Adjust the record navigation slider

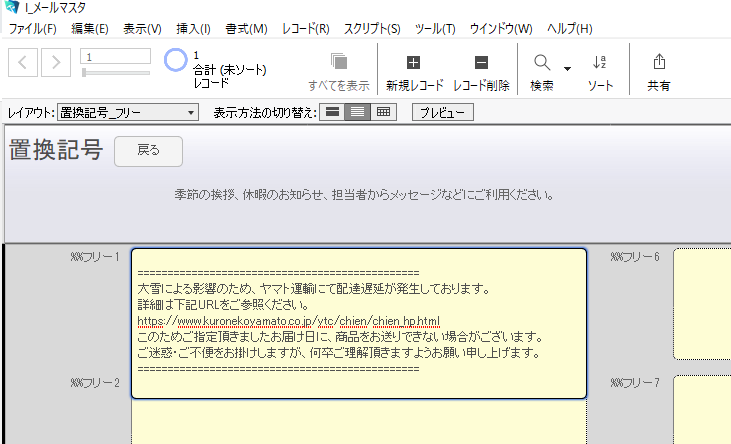[x=116, y=72]
